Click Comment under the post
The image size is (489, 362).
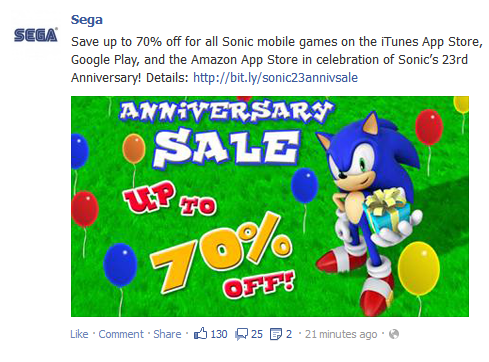121,334
